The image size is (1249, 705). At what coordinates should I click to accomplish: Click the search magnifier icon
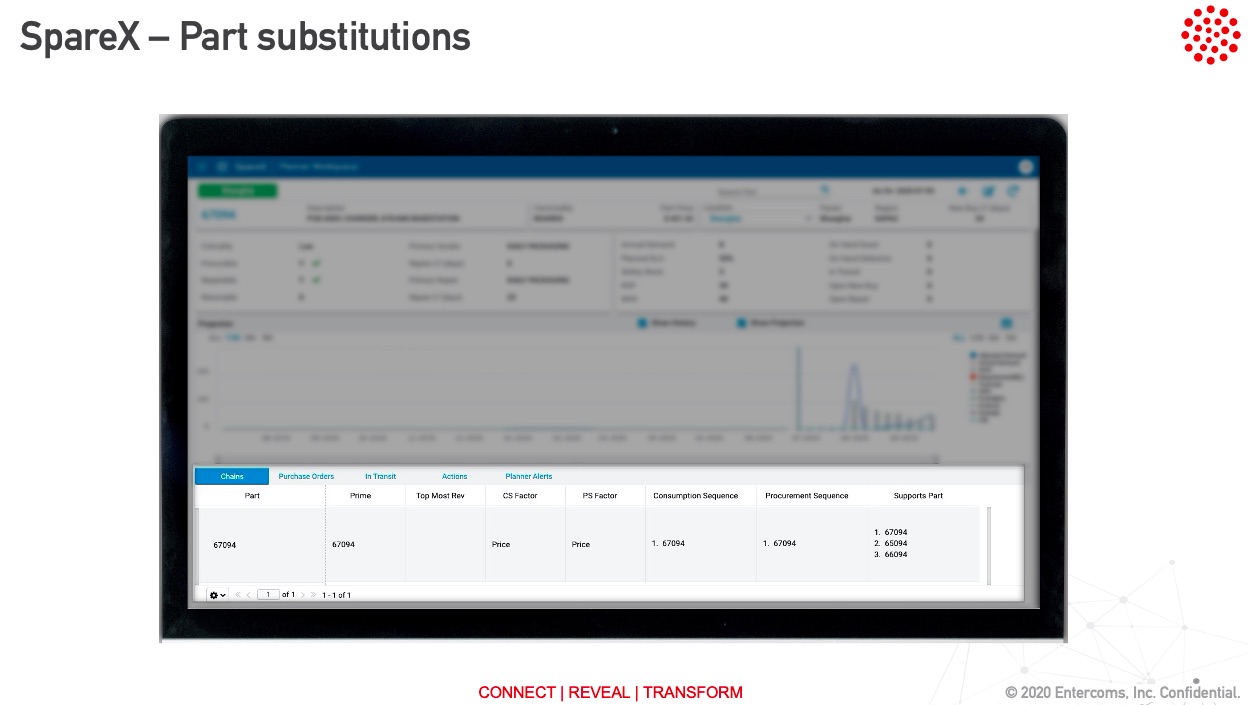825,189
